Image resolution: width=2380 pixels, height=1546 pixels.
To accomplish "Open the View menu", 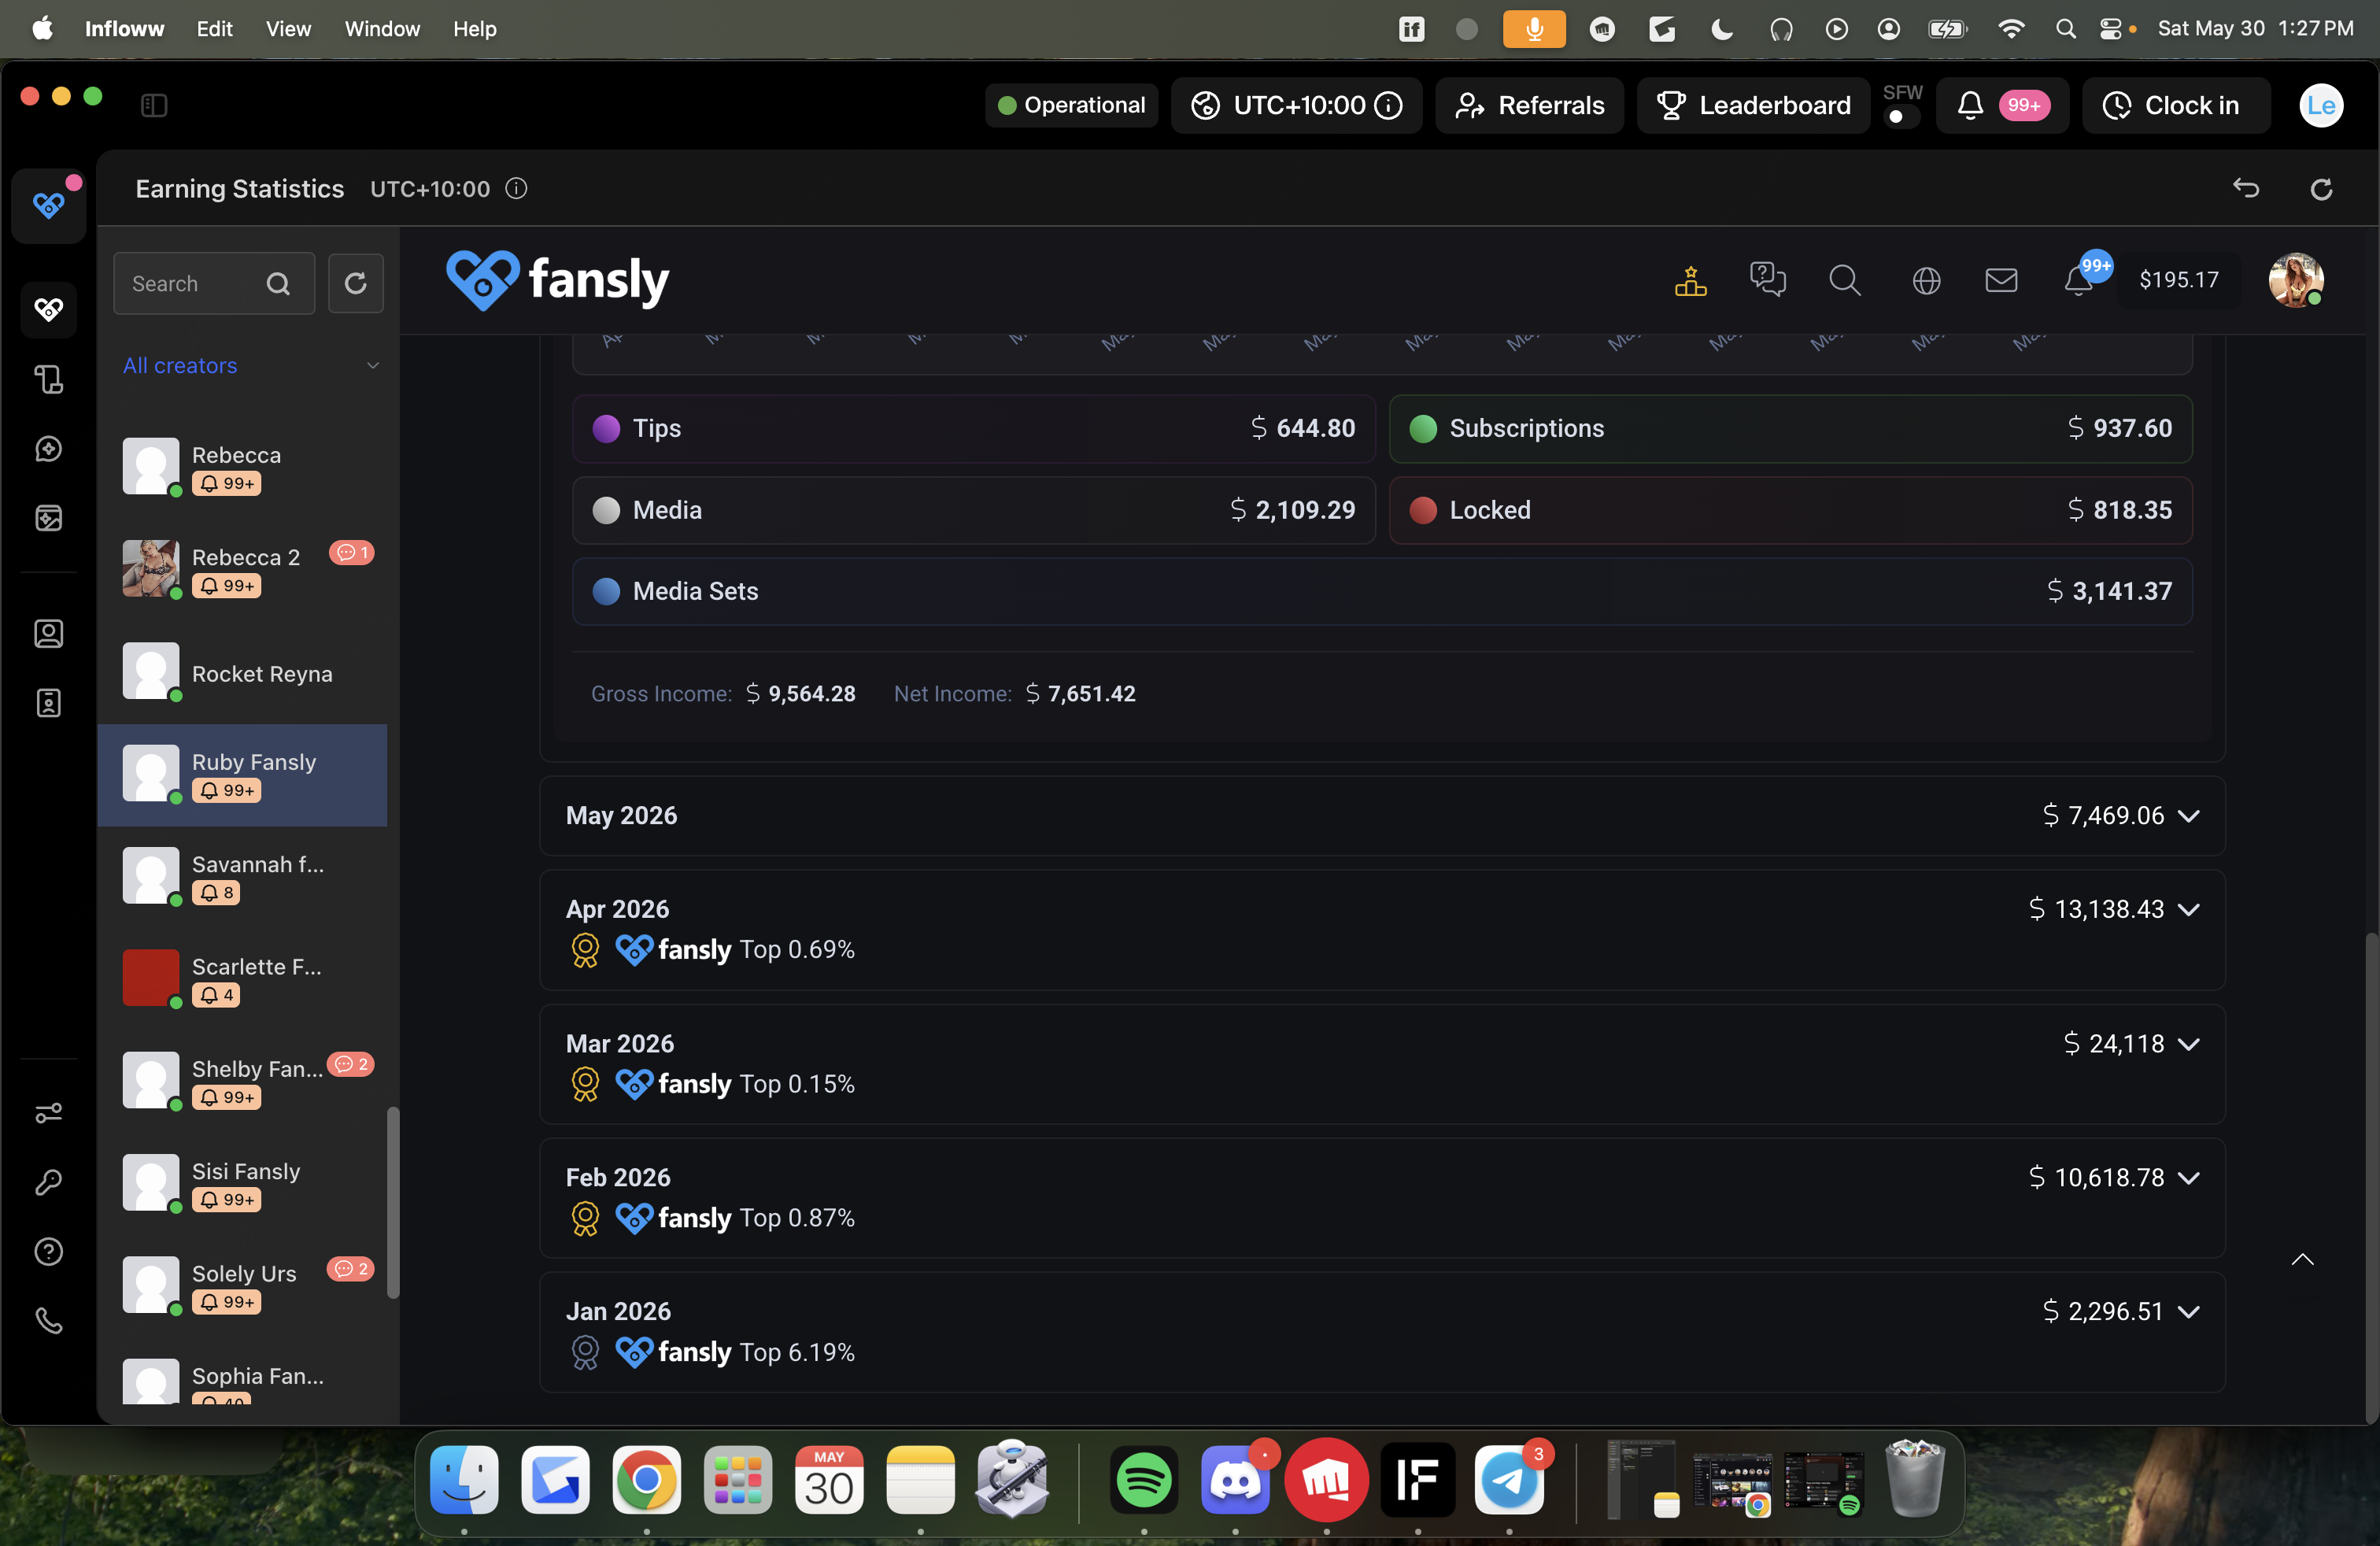I will pos(288,29).
